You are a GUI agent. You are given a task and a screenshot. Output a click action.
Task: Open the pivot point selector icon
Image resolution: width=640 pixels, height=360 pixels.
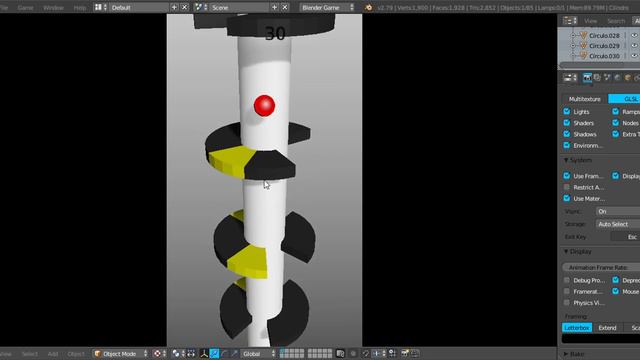pyautogui.click(x=178, y=354)
